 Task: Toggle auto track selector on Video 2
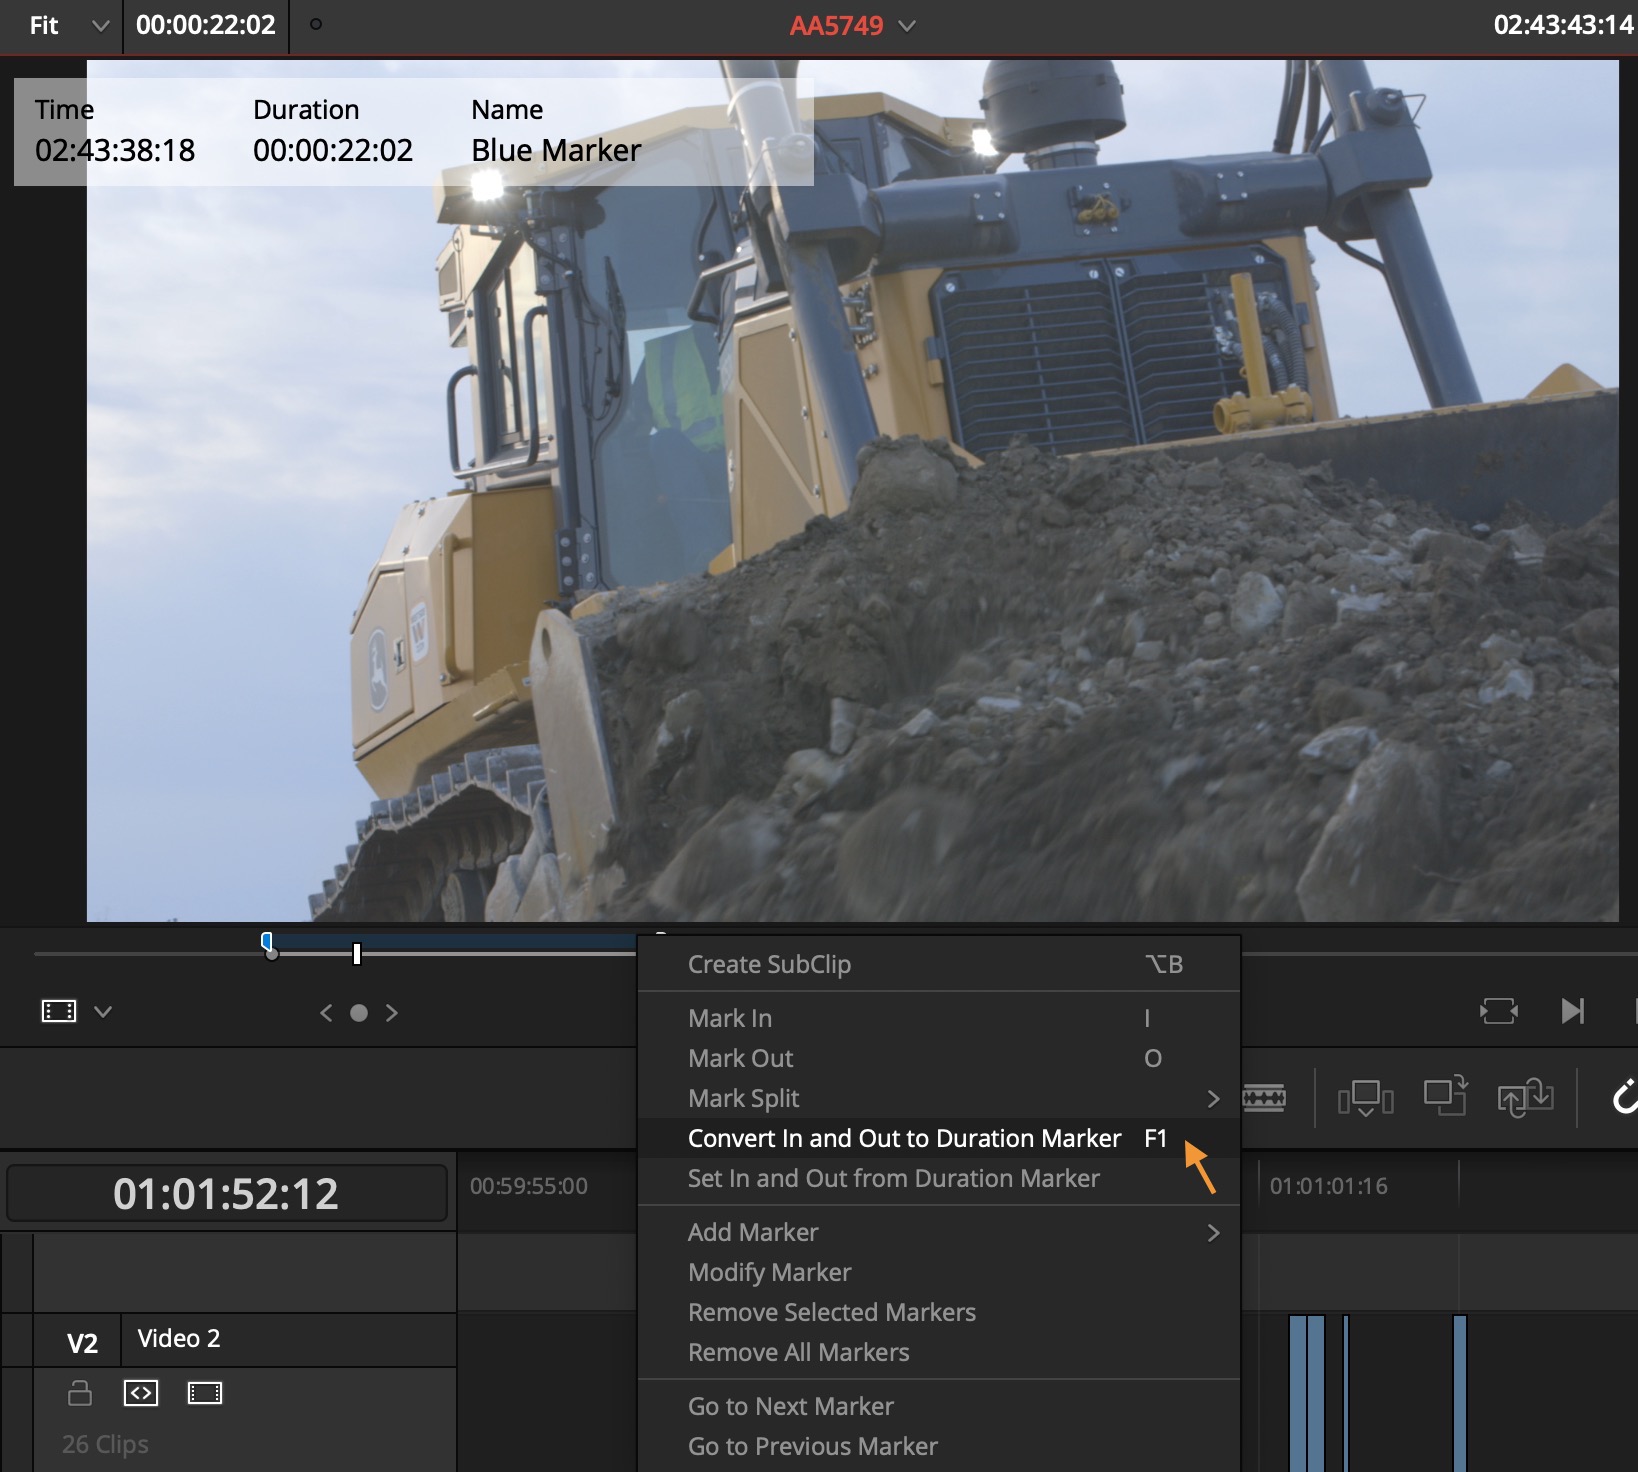141,1393
